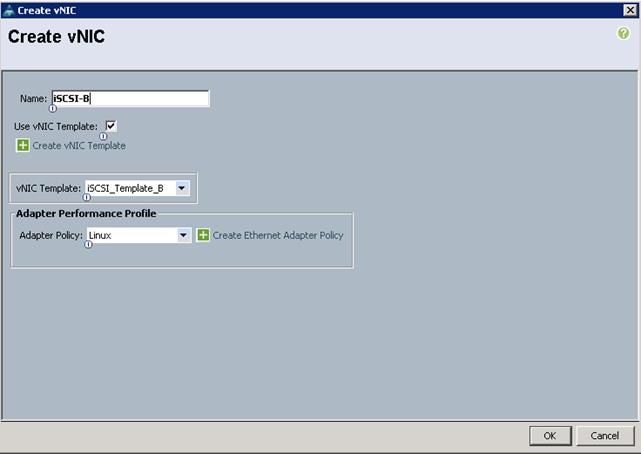
Task: Click the Create vNIC title bar app icon
Action: tap(8, 10)
